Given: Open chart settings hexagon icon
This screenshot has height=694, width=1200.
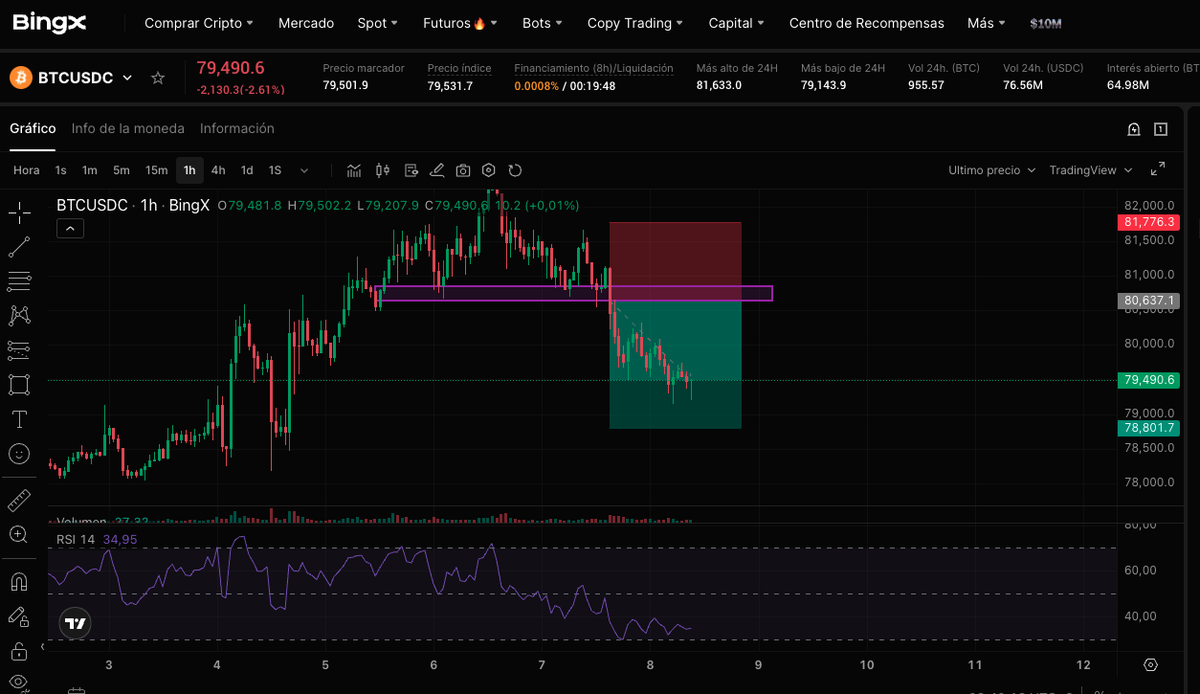Looking at the screenshot, I should [489, 170].
